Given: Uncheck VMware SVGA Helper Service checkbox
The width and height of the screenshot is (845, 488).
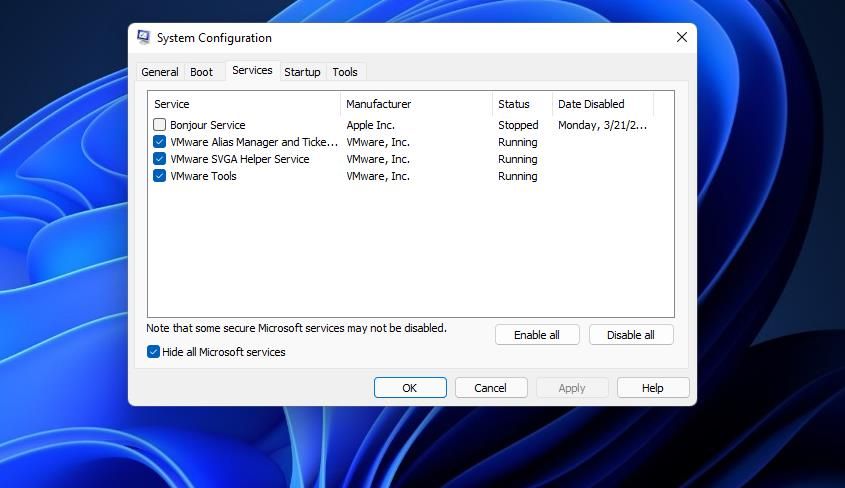Looking at the screenshot, I should pos(160,159).
